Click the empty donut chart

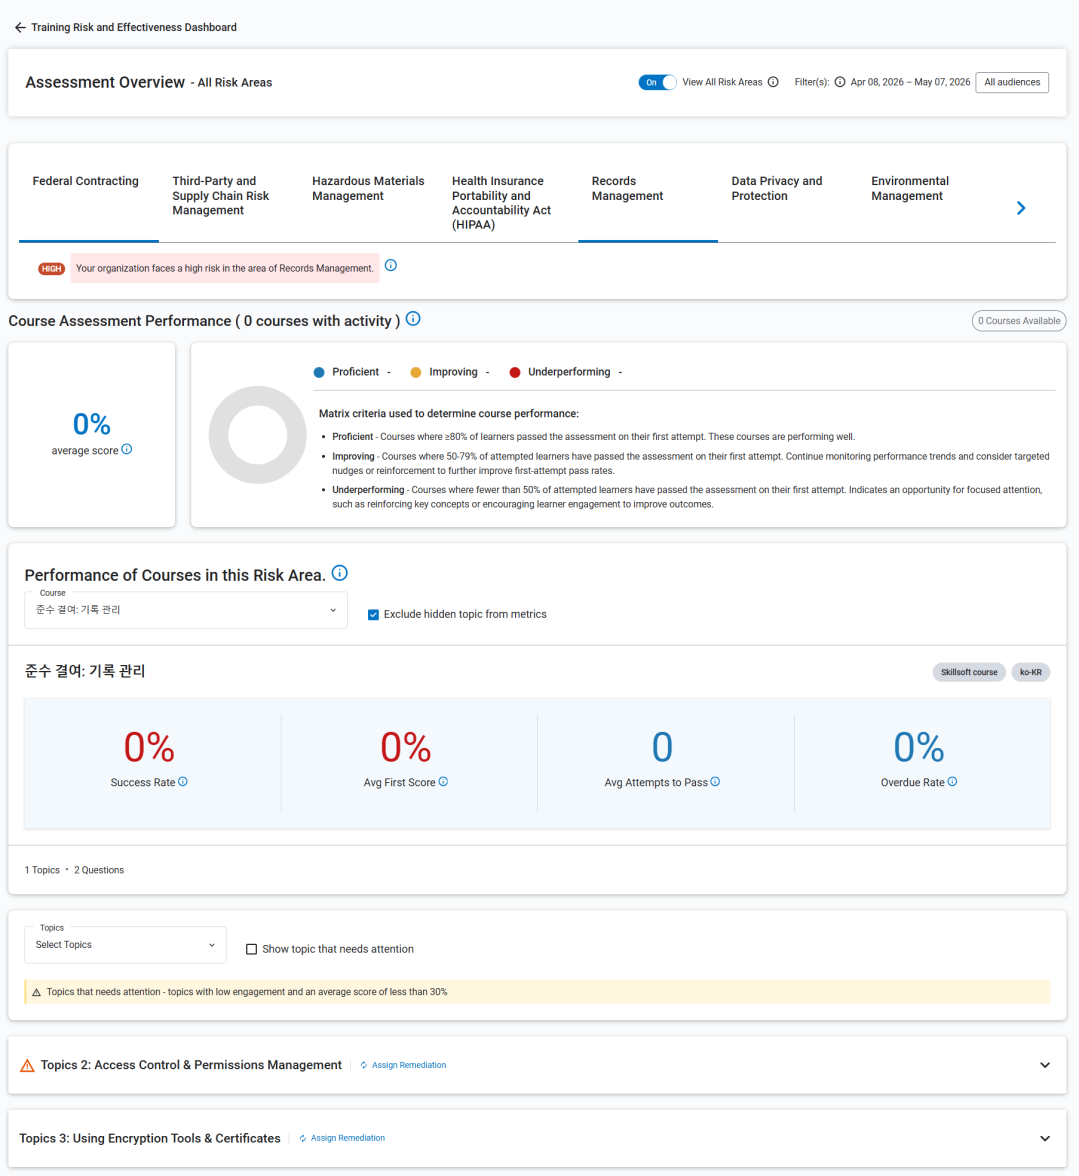pyautogui.click(x=257, y=435)
